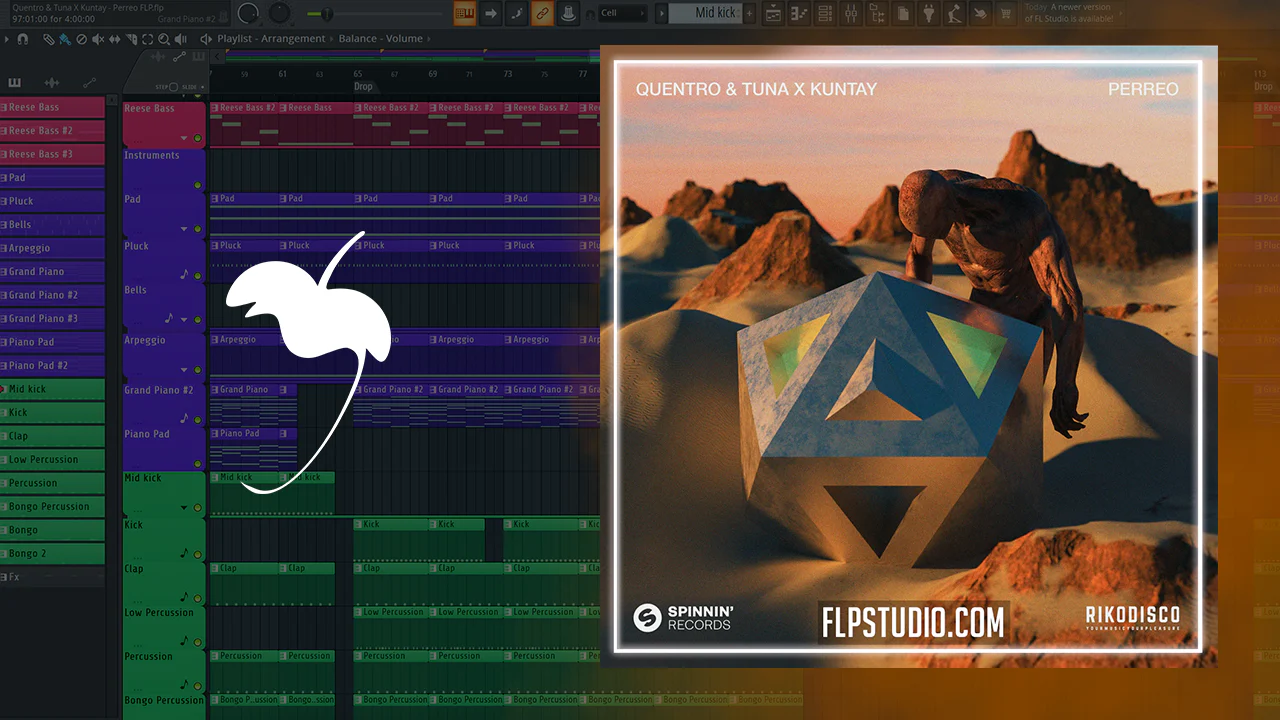Select the Bongo 2 pattern in picker
This screenshot has height=720, width=1280.
pos(52,554)
